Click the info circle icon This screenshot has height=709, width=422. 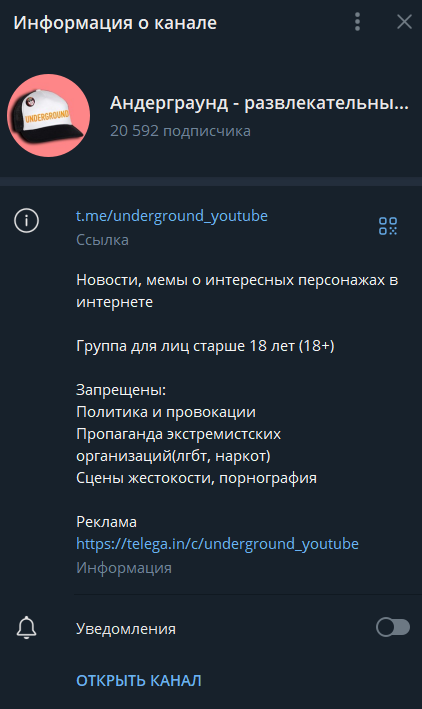[x=27, y=221]
